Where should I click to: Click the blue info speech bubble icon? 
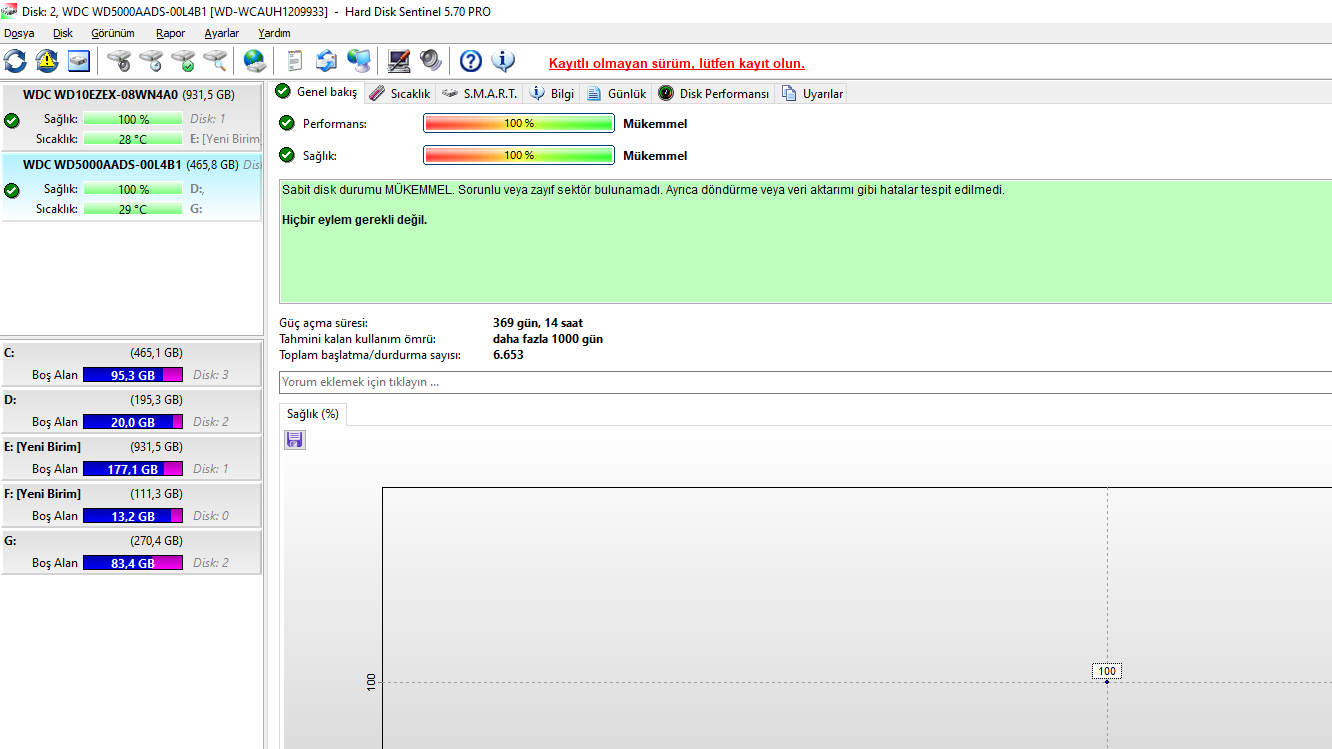(x=503, y=61)
